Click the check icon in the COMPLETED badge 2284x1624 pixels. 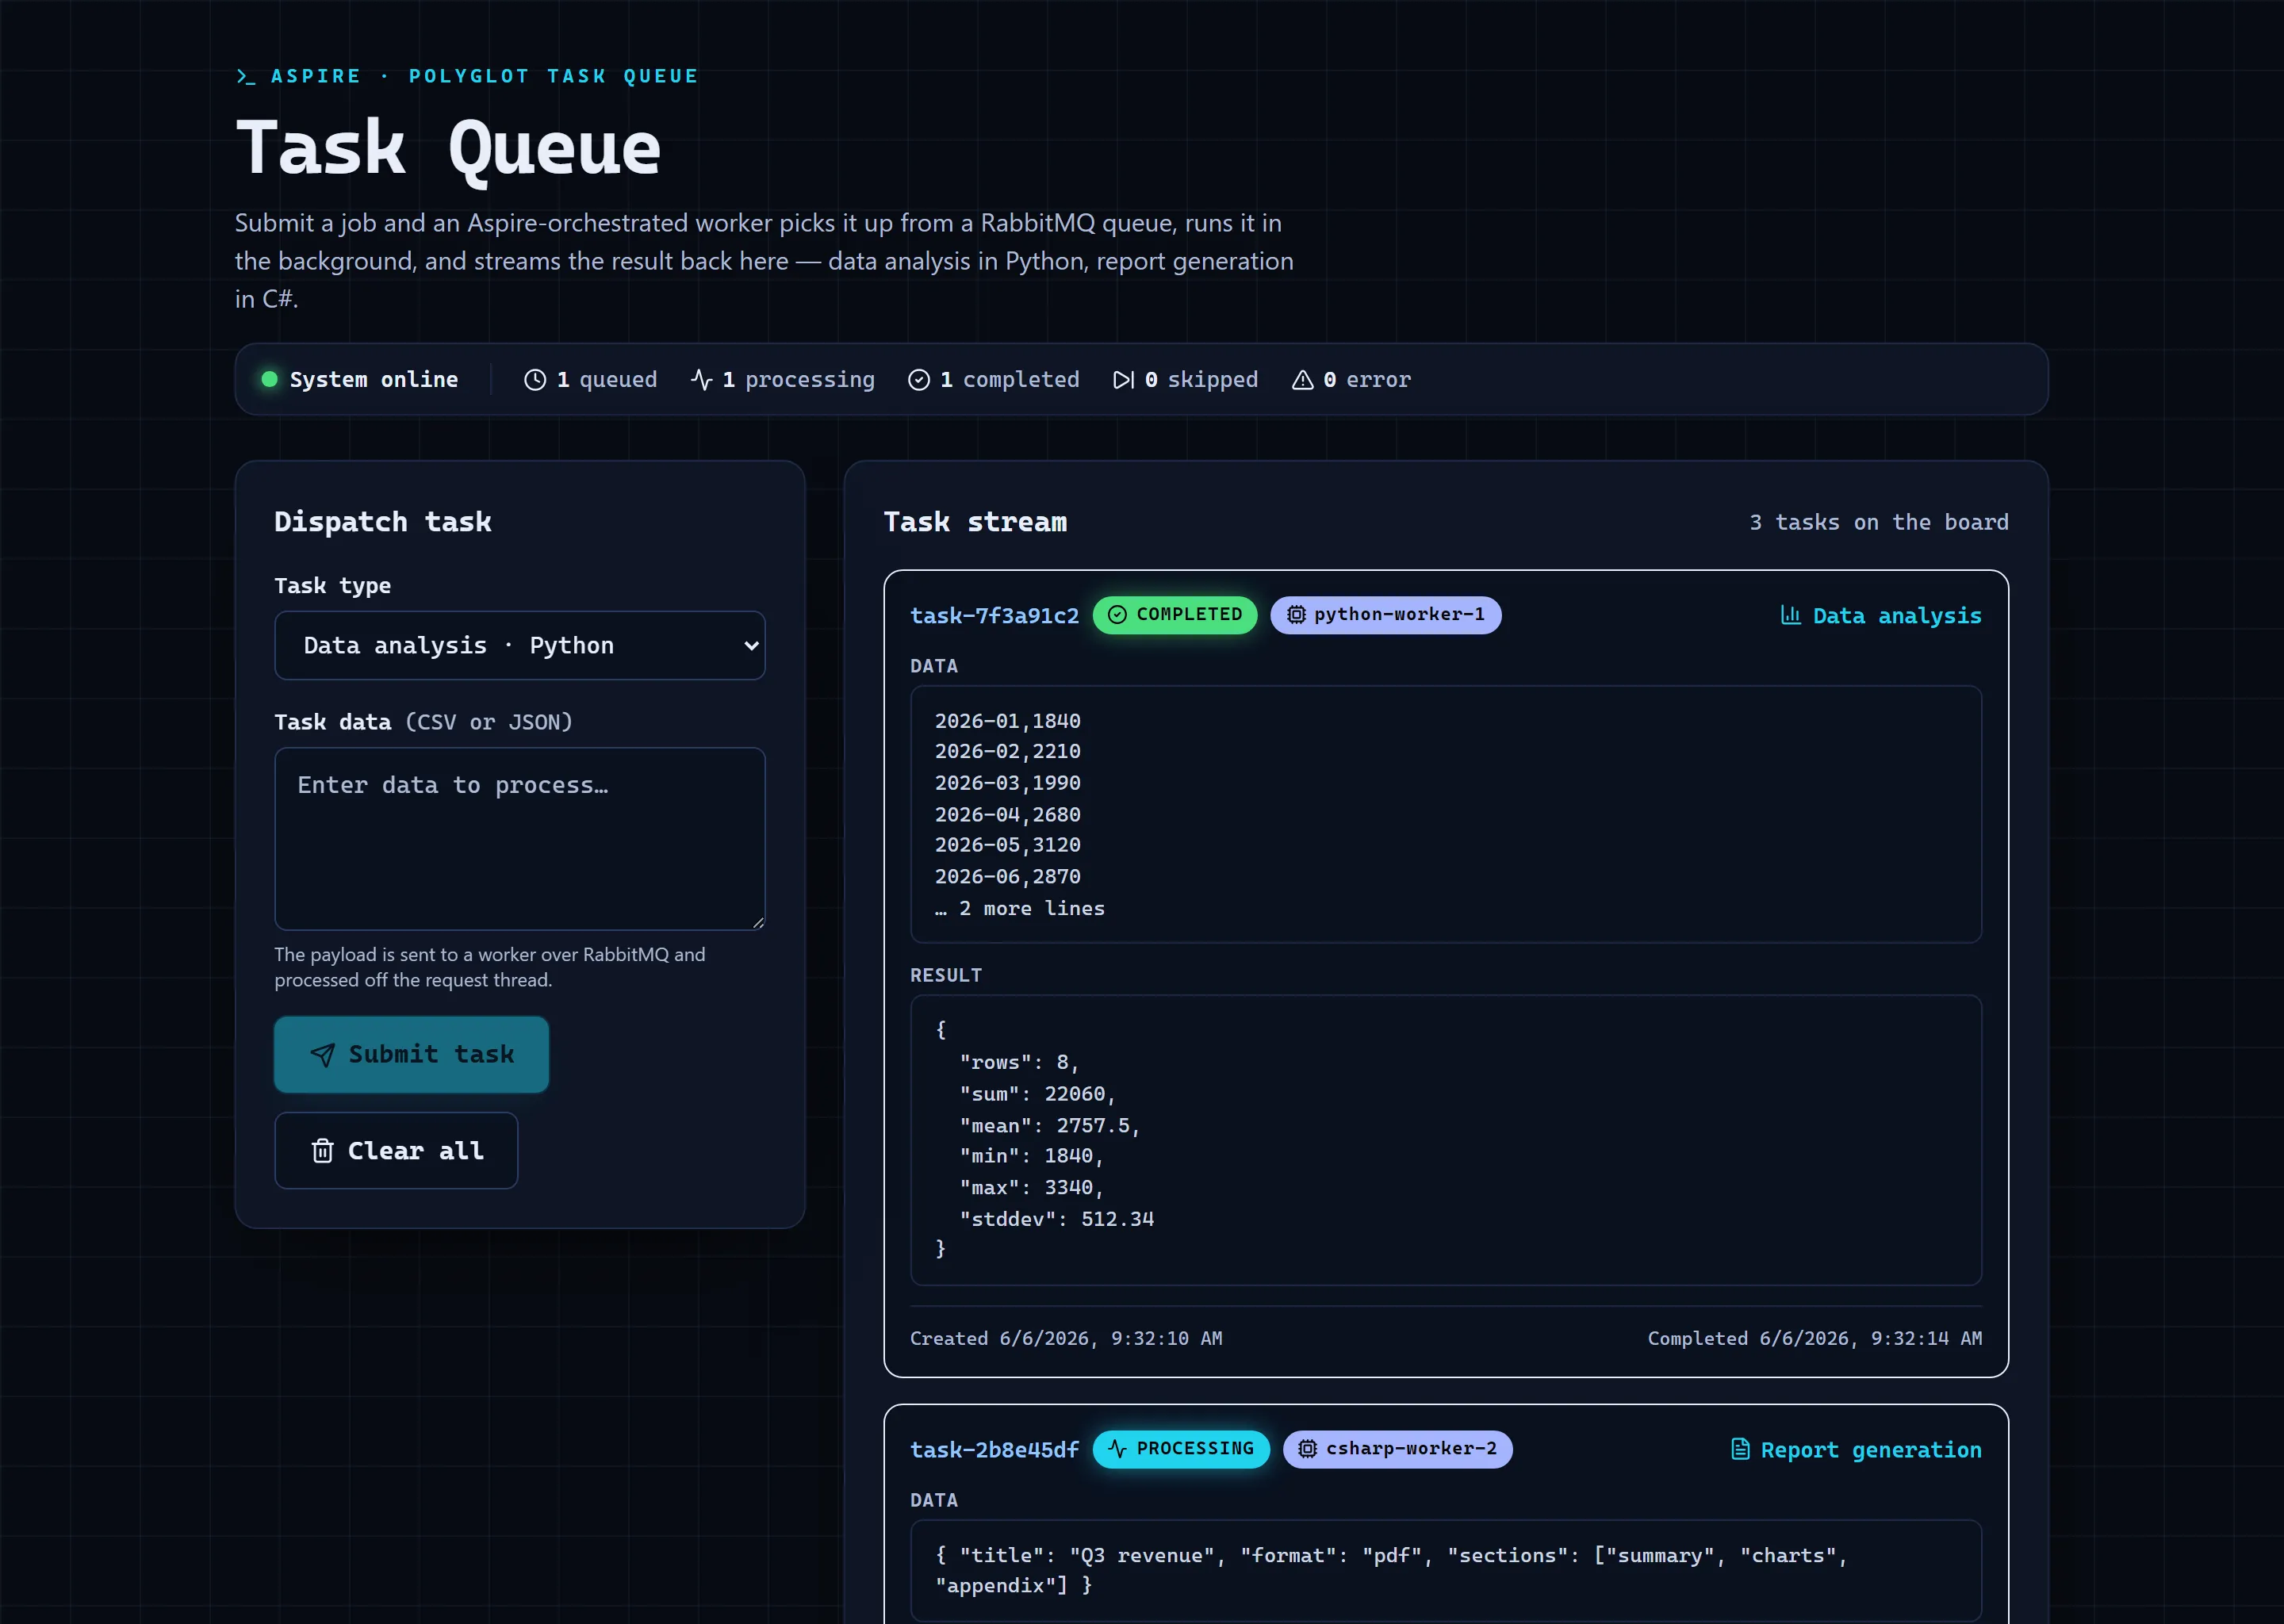pos(1117,615)
